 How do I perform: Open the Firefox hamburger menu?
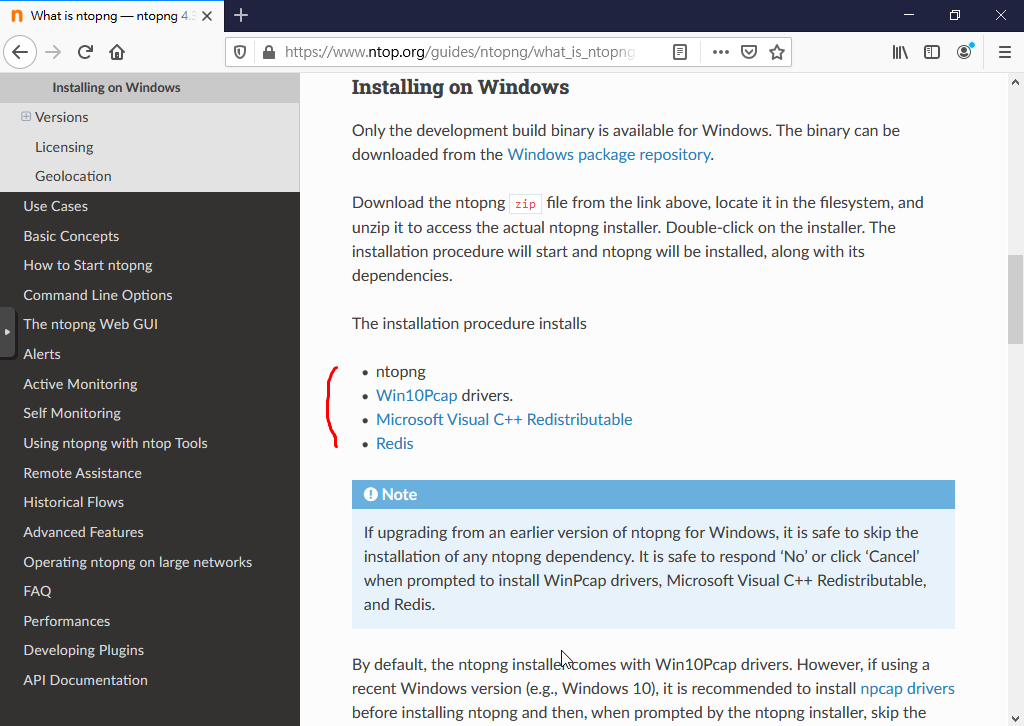pos(1005,52)
